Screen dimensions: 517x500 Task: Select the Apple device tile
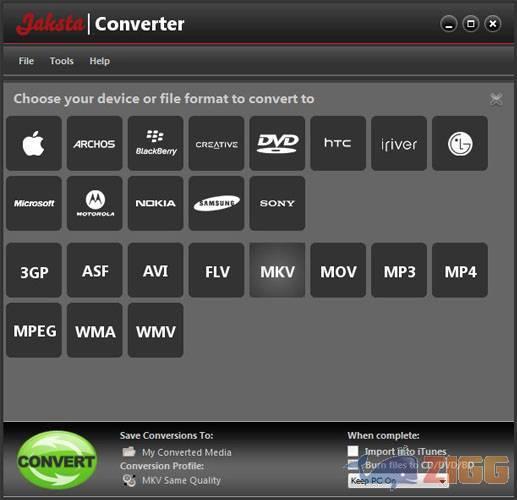pyautogui.click(x=34, y=143)
